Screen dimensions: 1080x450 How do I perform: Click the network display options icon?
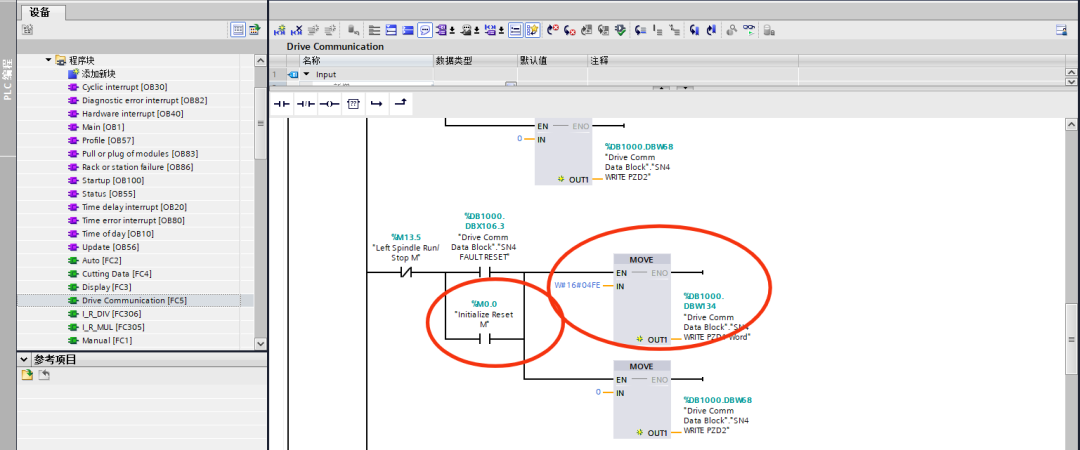click(x=490, y=30)
